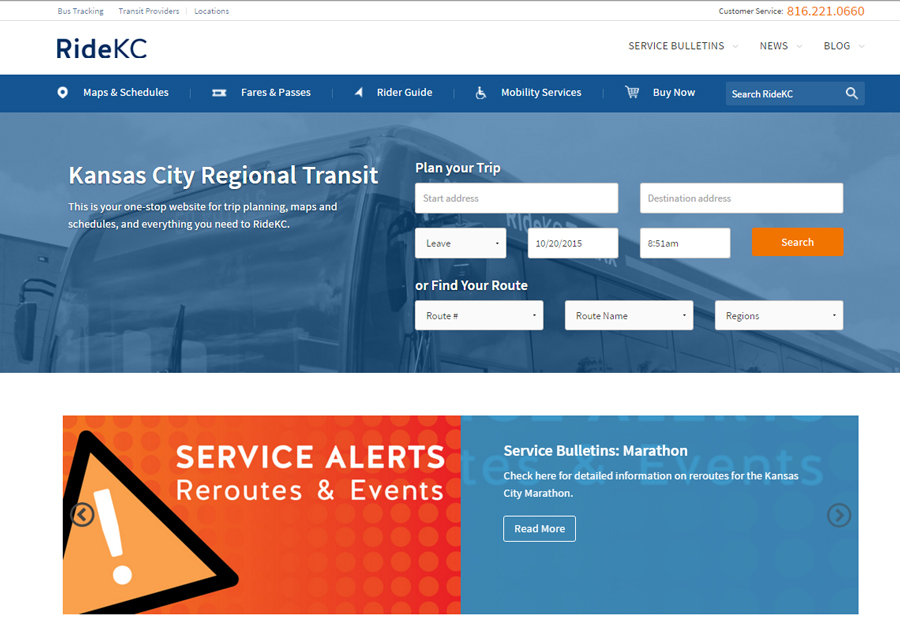The image size is (900, 625).
Task: Go to previous slide with left arrow
Action: pos(82,514)
